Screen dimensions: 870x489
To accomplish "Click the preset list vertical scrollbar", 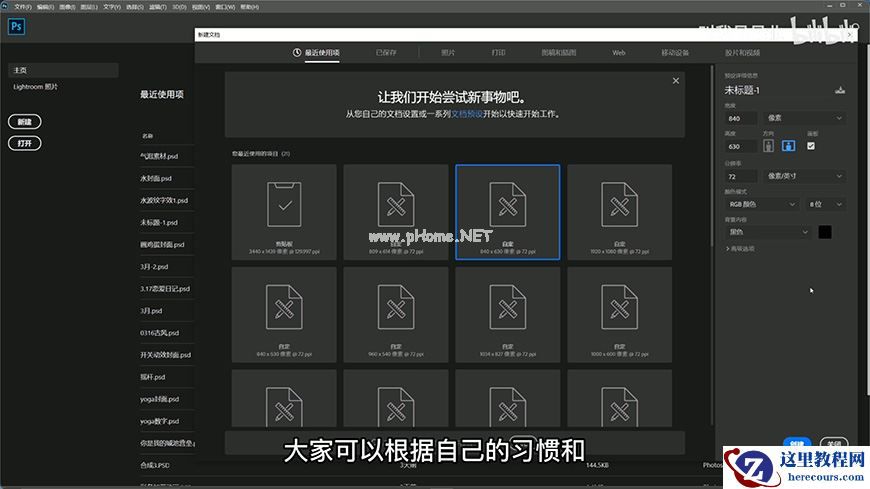I will (x=712, y=155).
